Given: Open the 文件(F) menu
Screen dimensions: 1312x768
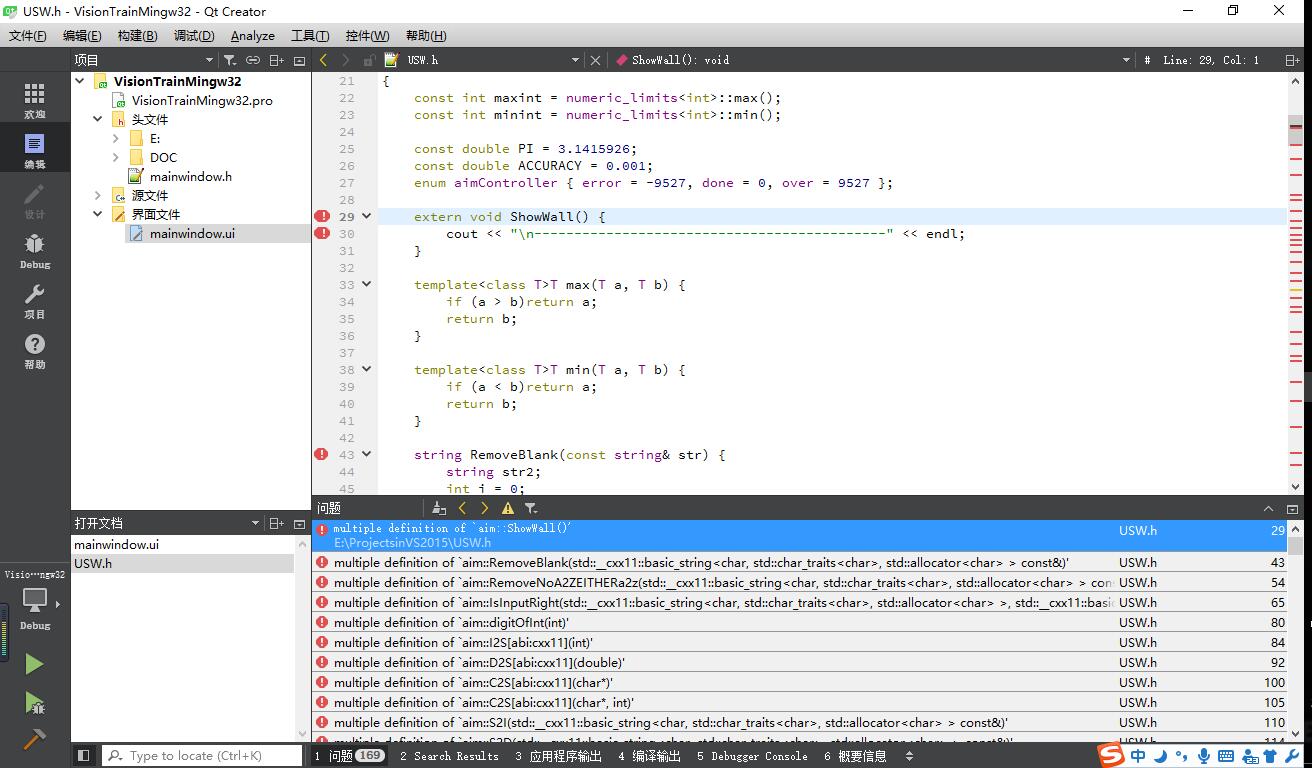Looking at the screenshot, I should (x=28, y=36).
